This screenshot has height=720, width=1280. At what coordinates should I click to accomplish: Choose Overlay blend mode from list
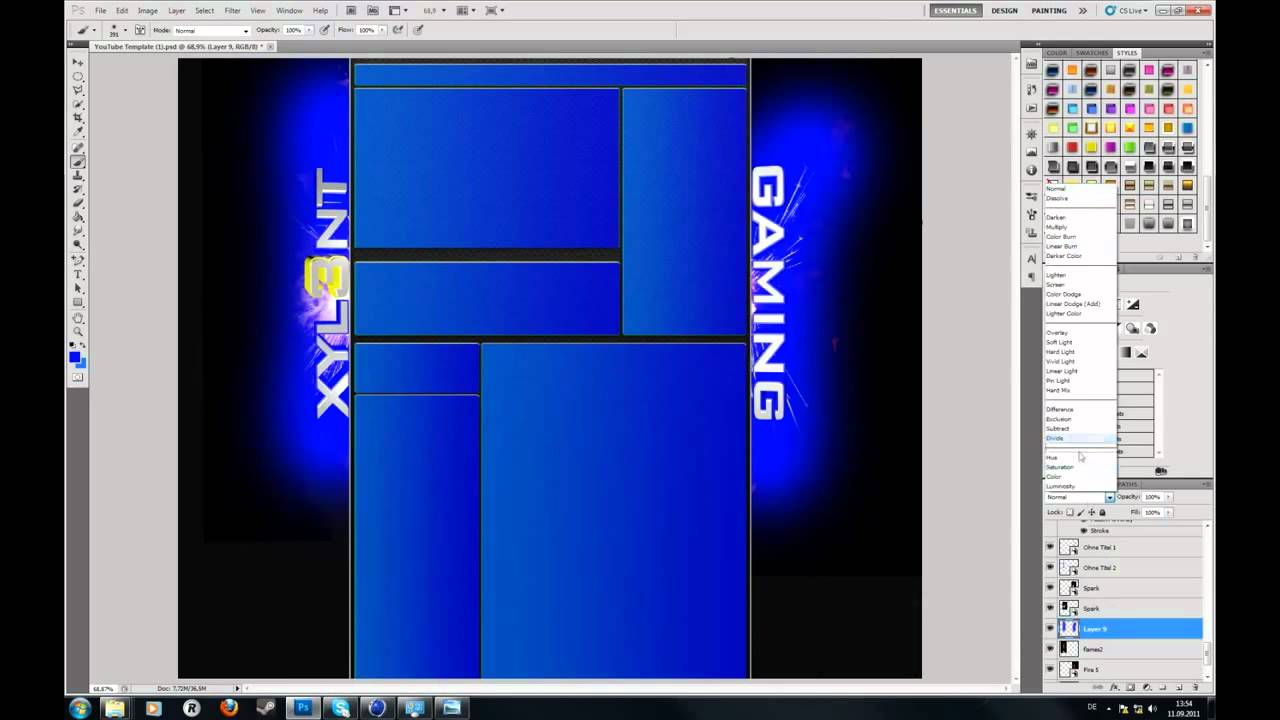(x=1057, y=332)
